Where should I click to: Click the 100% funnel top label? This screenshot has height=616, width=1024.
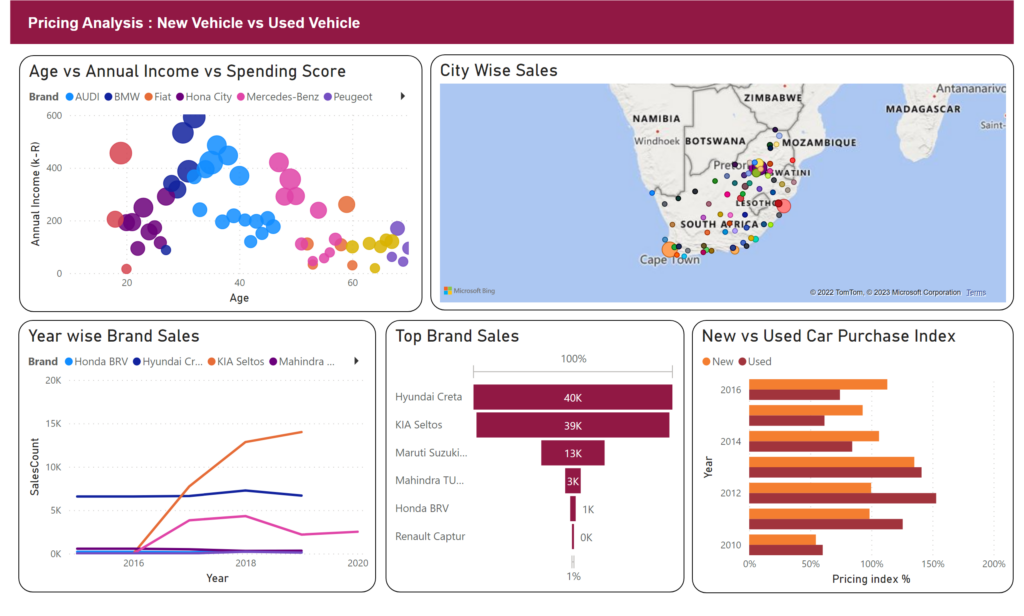tap(573, 359)
